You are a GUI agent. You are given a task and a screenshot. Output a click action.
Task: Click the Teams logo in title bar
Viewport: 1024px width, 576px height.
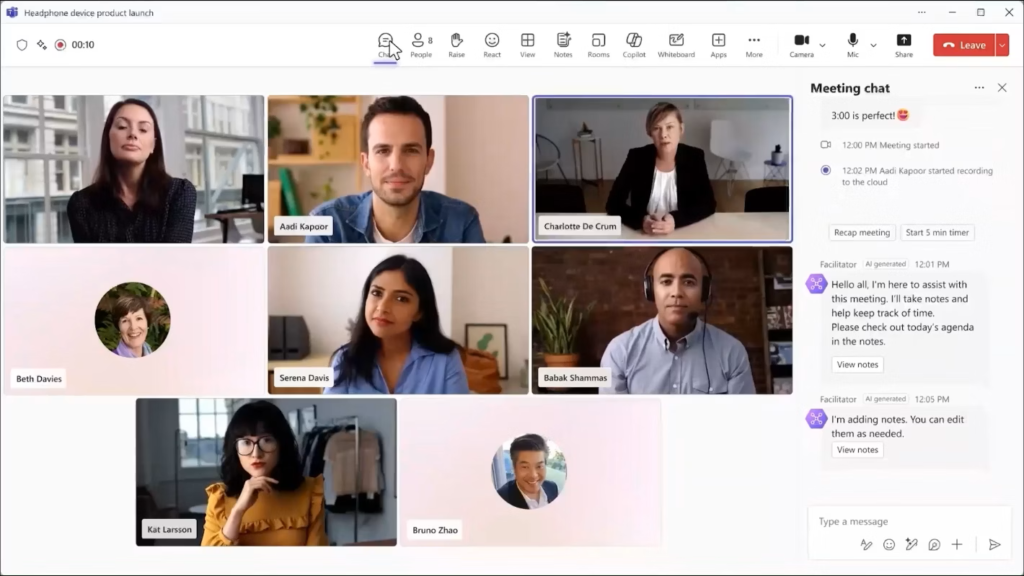tap(12, 12)
